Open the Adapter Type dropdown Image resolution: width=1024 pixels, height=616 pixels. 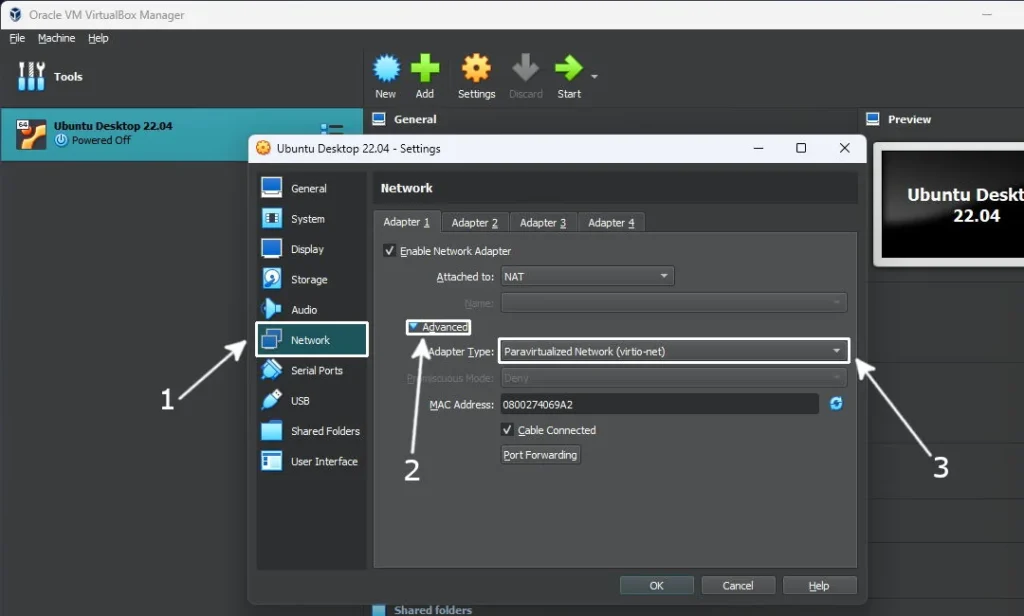[x=673, y=351]
